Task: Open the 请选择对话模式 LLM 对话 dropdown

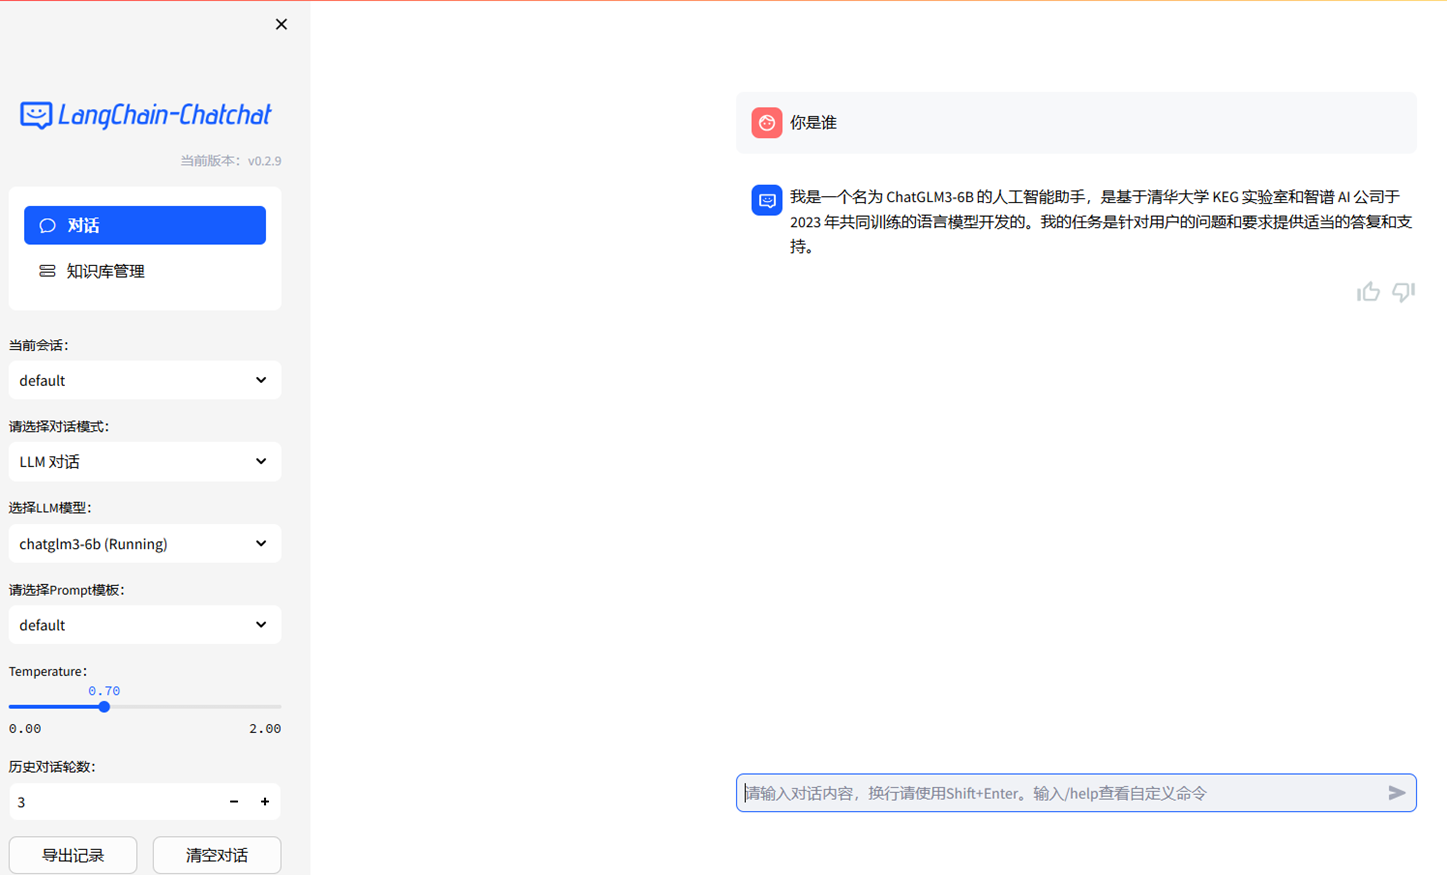Action: [x=145, y=461]
